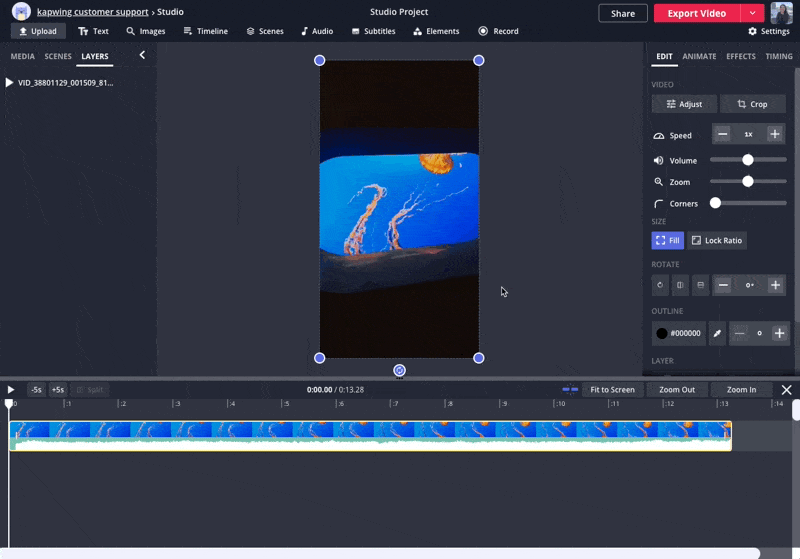
Task: Open the Elements toolbar item
Action: [x=436, y=31]
